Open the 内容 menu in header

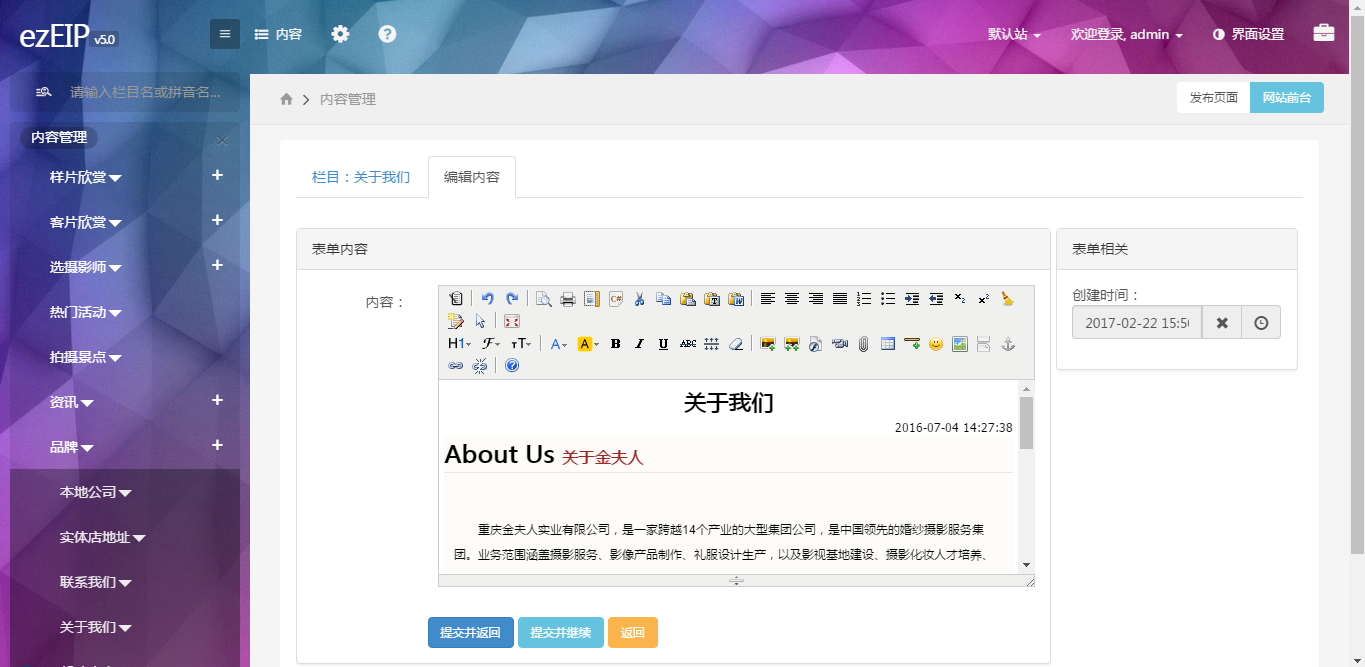click(x=278, y=34)
